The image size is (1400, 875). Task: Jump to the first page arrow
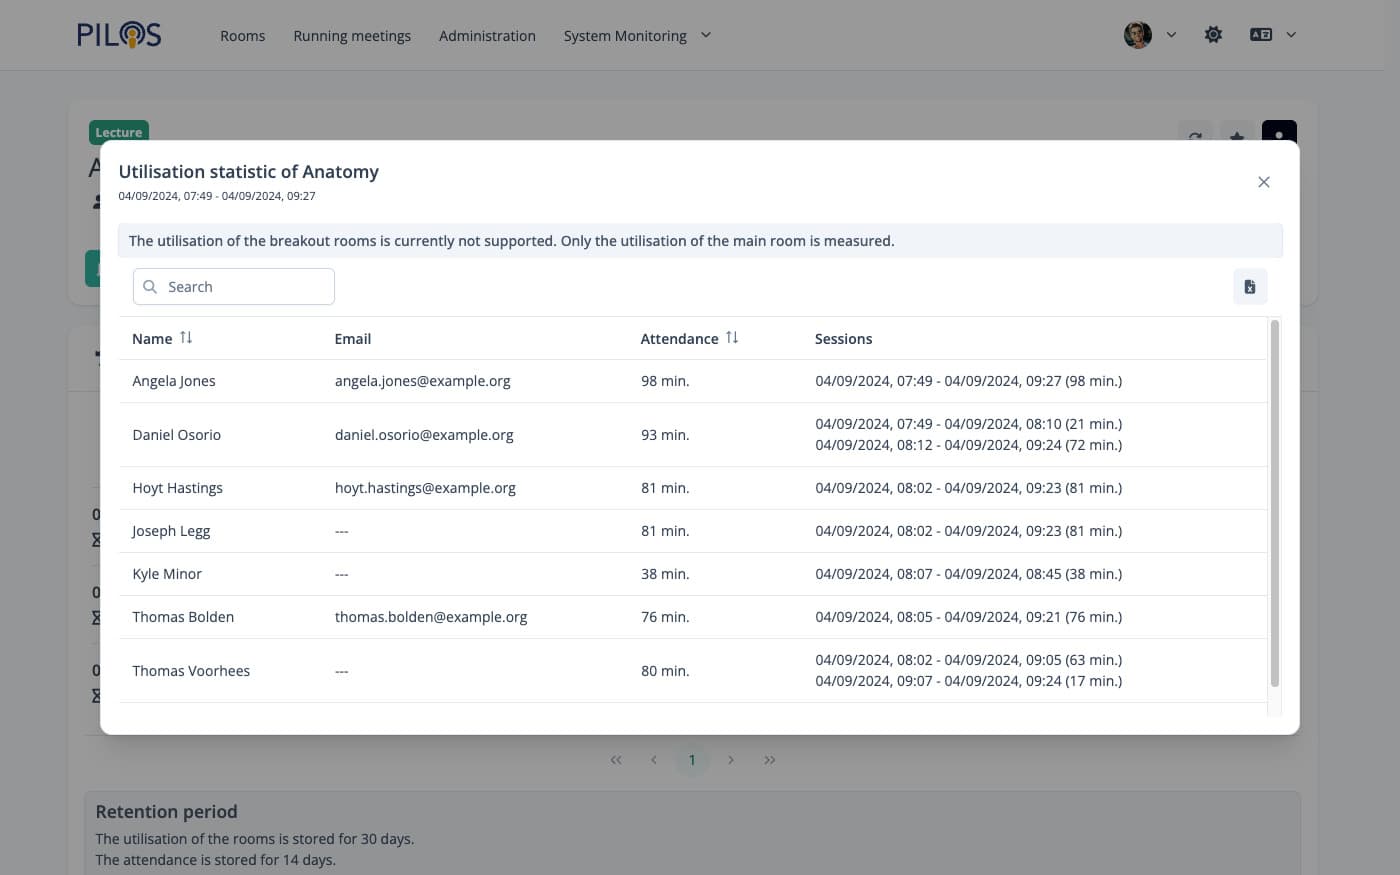pyautogui.click(x=616, y=760)
